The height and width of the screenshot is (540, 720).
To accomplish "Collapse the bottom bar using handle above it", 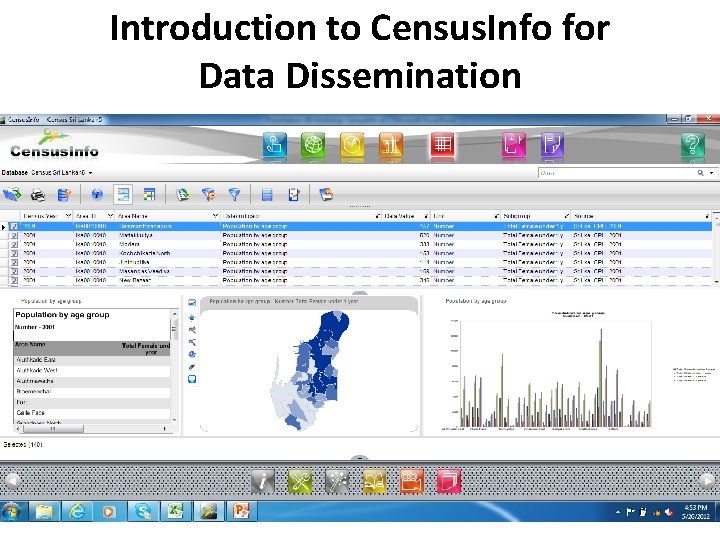I will coord(360,458).
